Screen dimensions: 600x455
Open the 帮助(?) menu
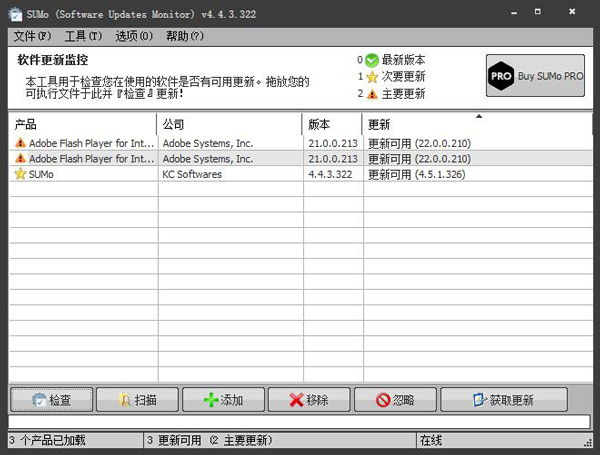pyautogui.click(x=184, y=36)
